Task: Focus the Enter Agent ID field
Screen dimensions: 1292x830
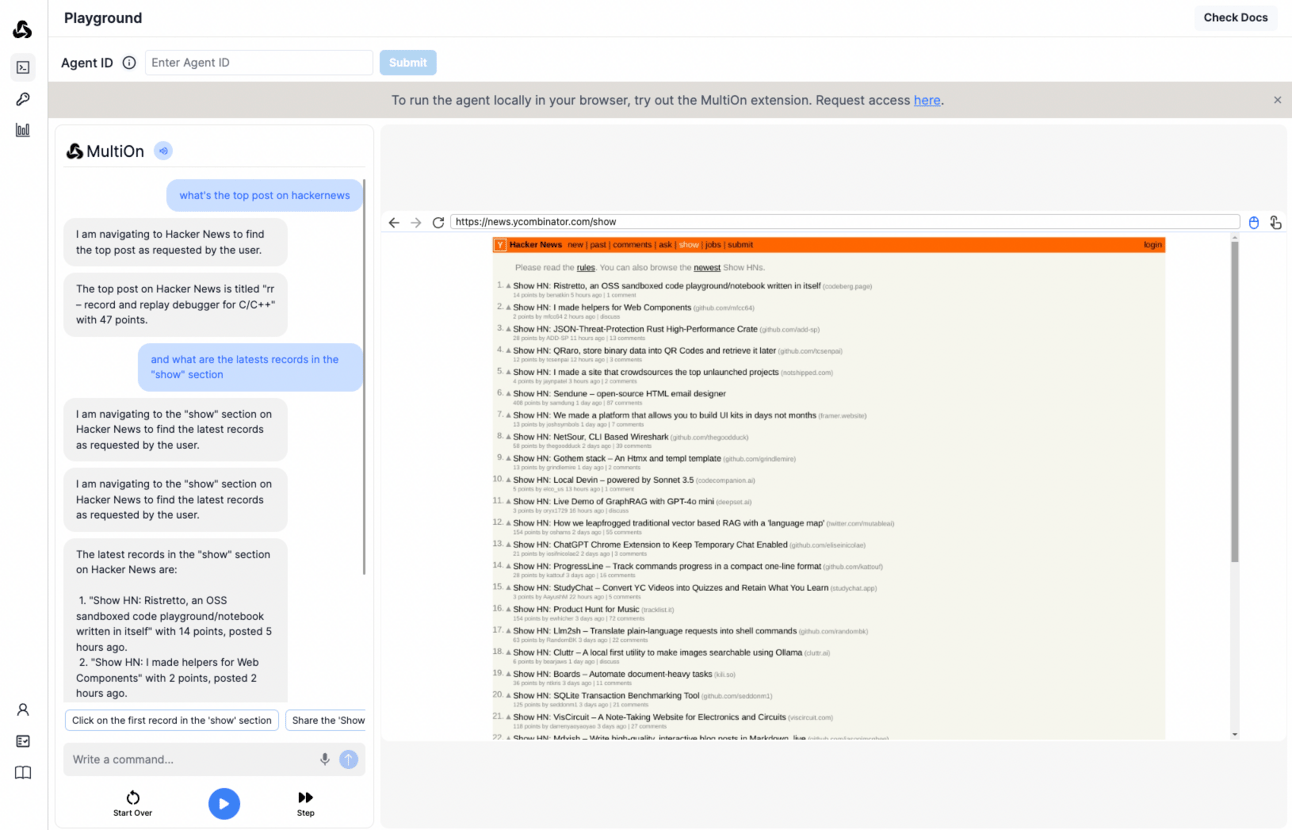Action: [x=259, y=63]
